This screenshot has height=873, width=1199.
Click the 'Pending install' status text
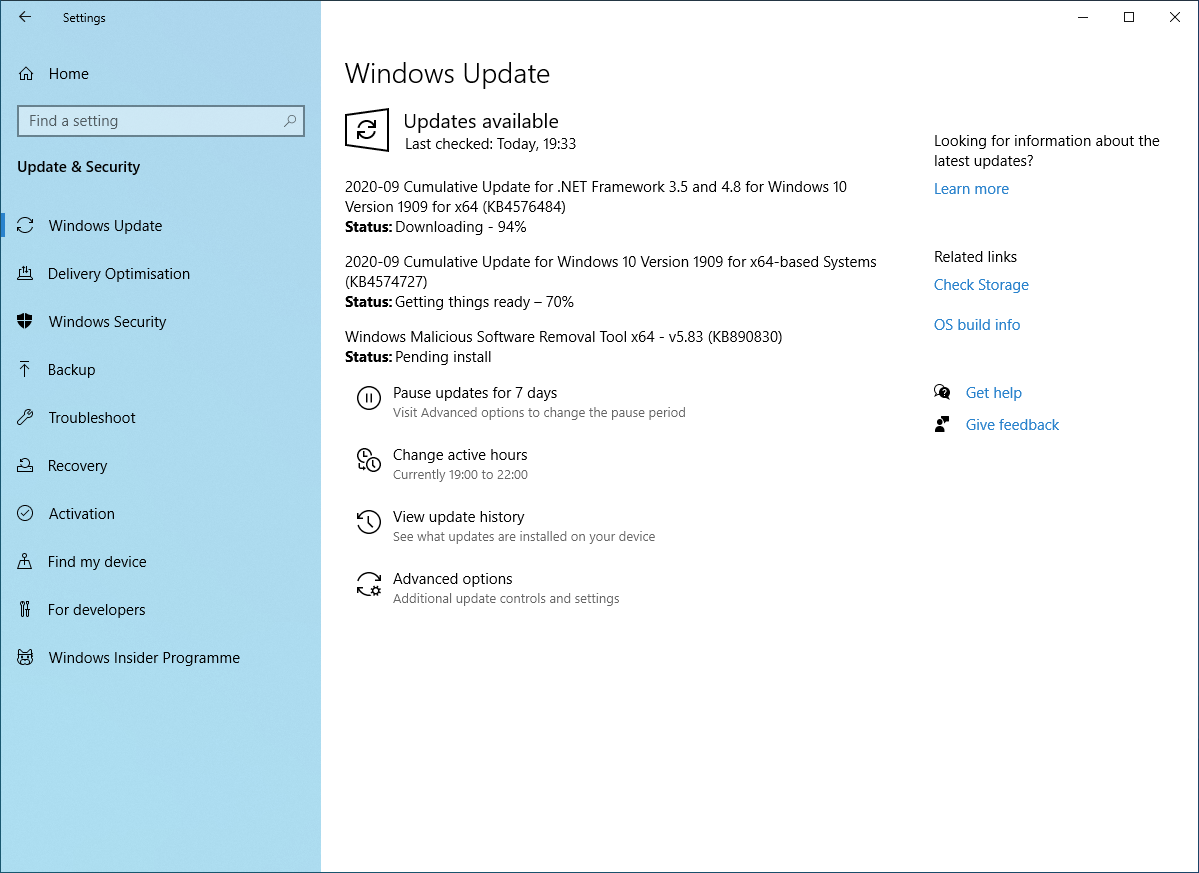(444, 357)
